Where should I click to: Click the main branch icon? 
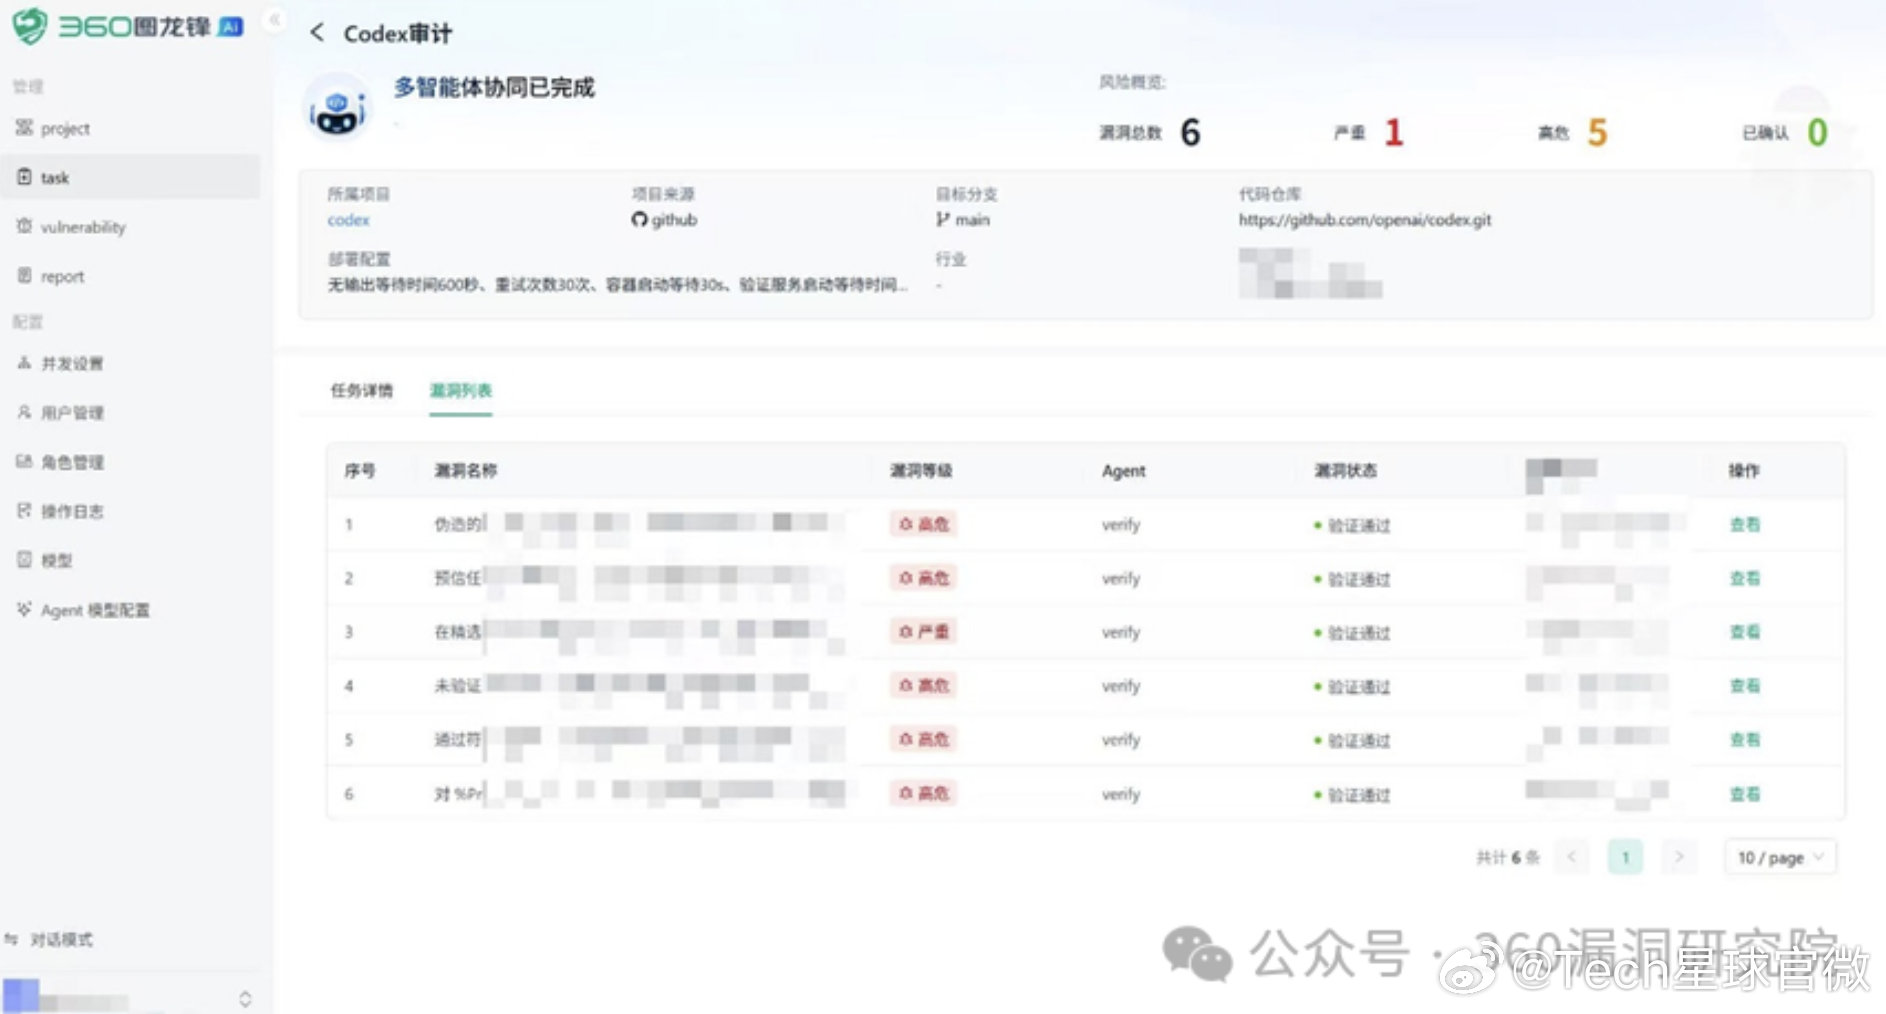(x=942, y=220)
